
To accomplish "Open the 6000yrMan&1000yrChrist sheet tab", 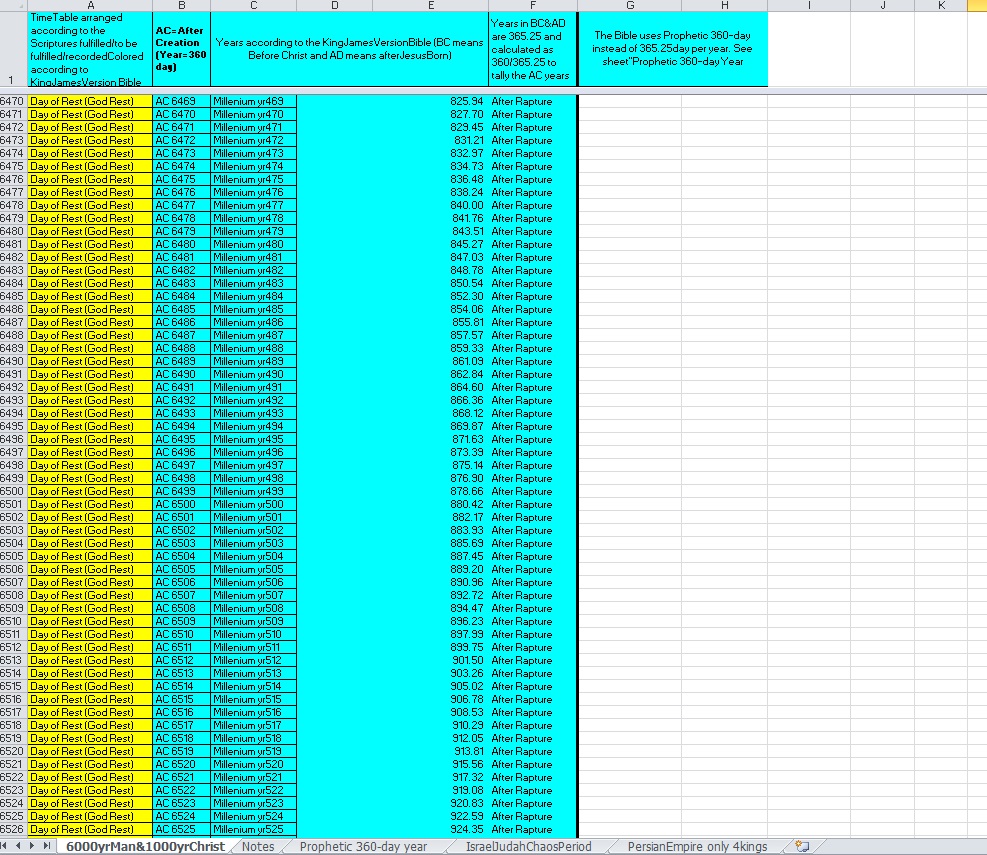I will pos(145,847).
